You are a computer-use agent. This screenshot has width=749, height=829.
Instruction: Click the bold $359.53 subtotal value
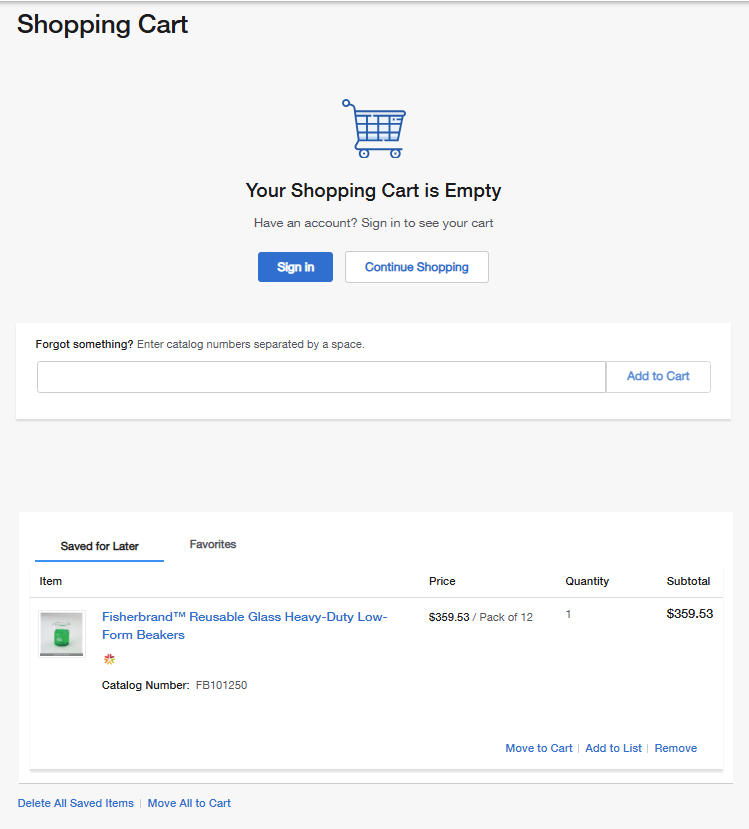point(690,614)
